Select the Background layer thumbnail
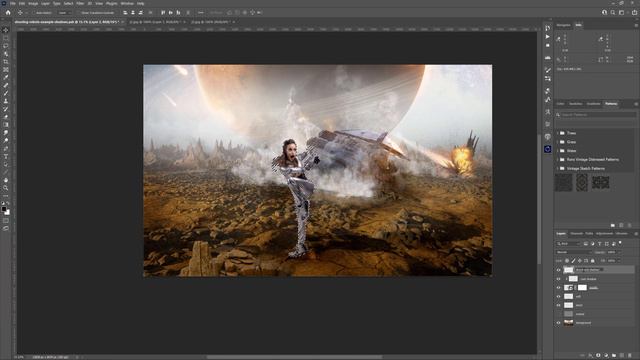This screenshot has height=360, width=640. (x=569, y=323)
